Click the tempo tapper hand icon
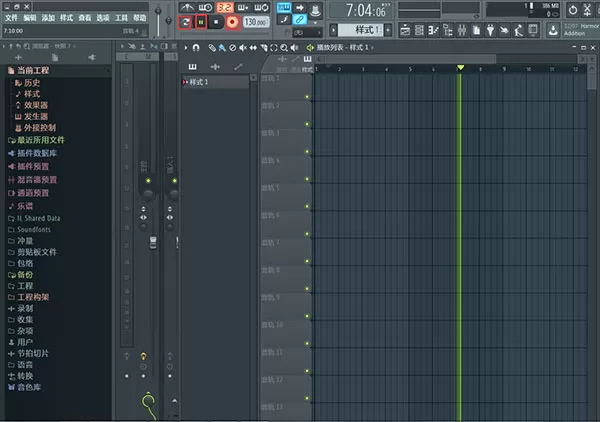Image resolution: width=600 pixels, height=422 pixels. [504, 30]
